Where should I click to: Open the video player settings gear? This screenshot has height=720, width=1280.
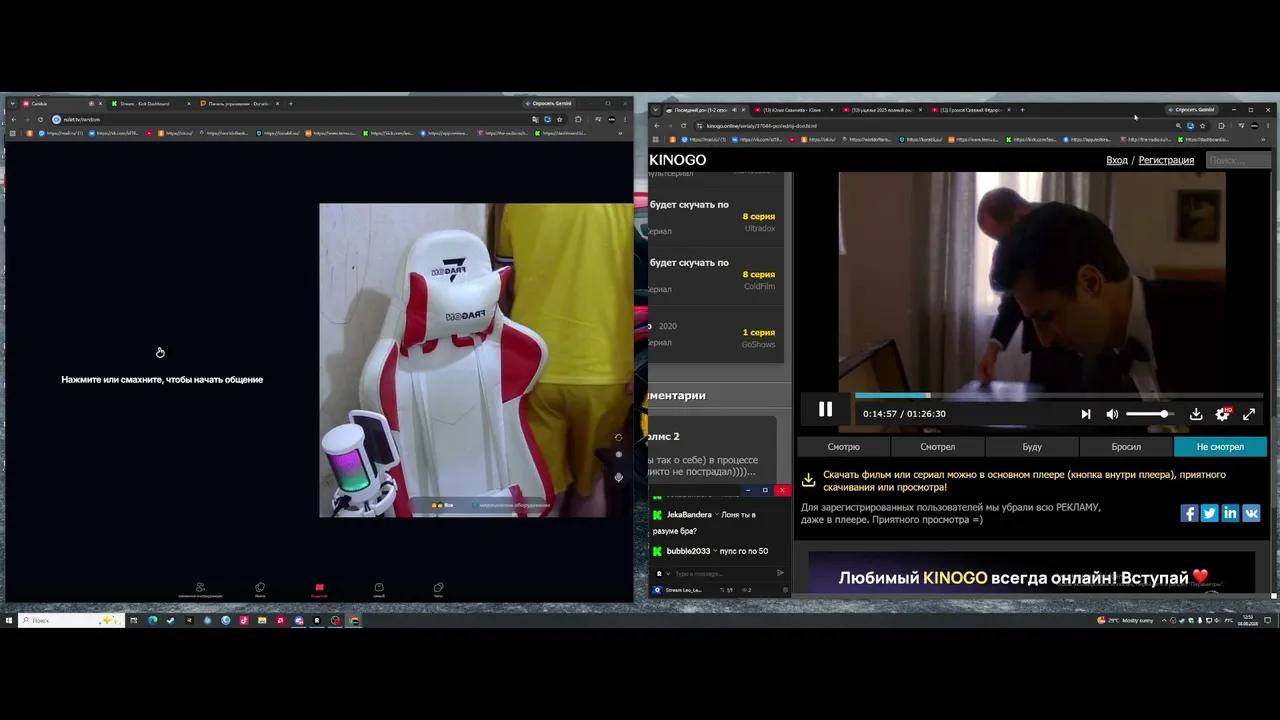[1222, 414]
